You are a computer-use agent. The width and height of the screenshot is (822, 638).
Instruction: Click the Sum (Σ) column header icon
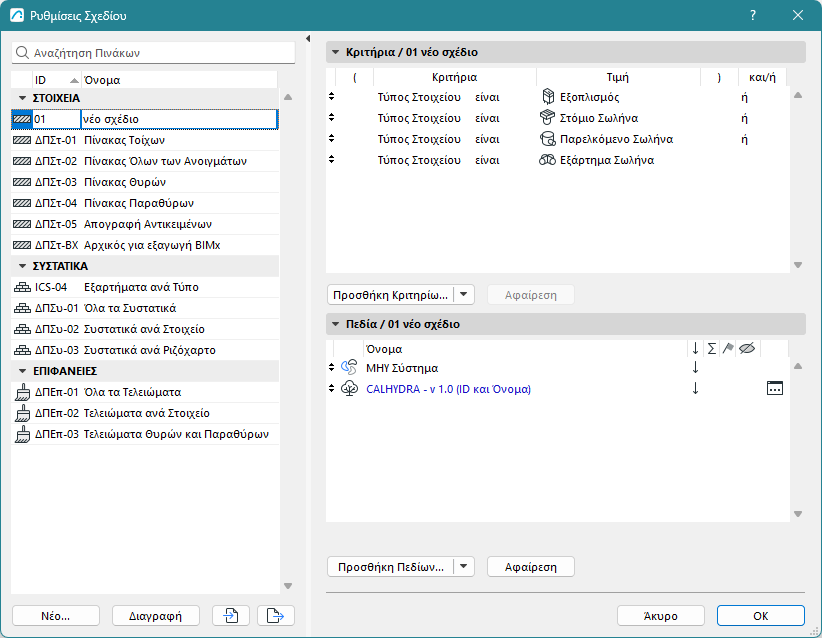pos(711,348)
